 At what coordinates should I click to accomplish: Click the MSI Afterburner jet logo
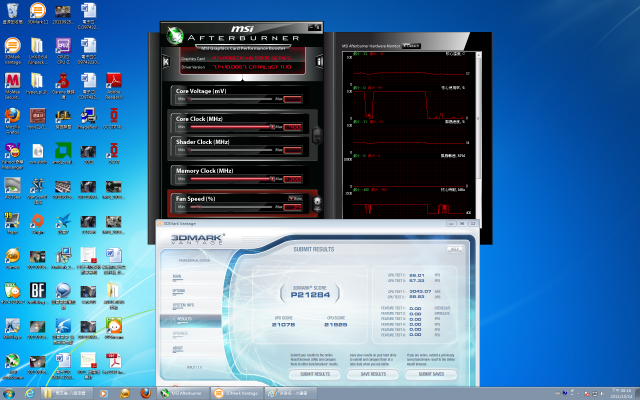tap(175, 36)
